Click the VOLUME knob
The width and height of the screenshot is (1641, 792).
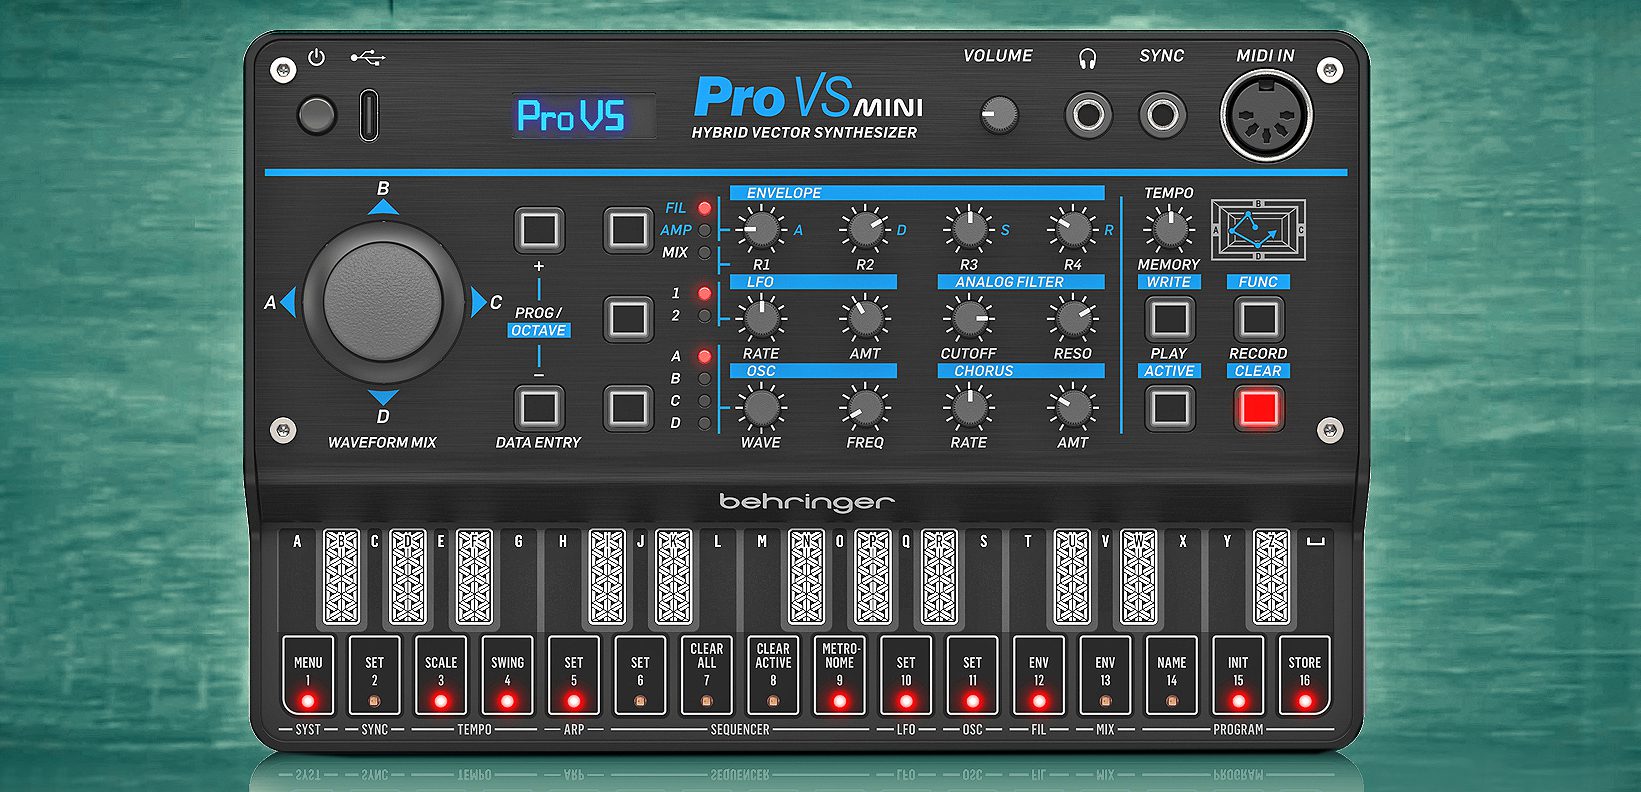pyautogui.click(x=998, y=115)
